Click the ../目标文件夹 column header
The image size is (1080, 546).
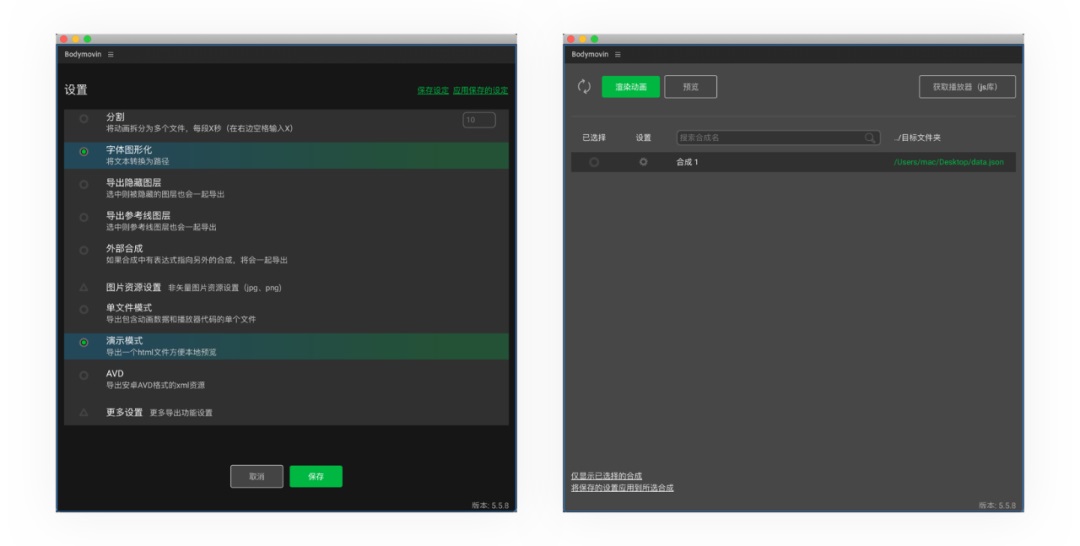coord(917,138)
